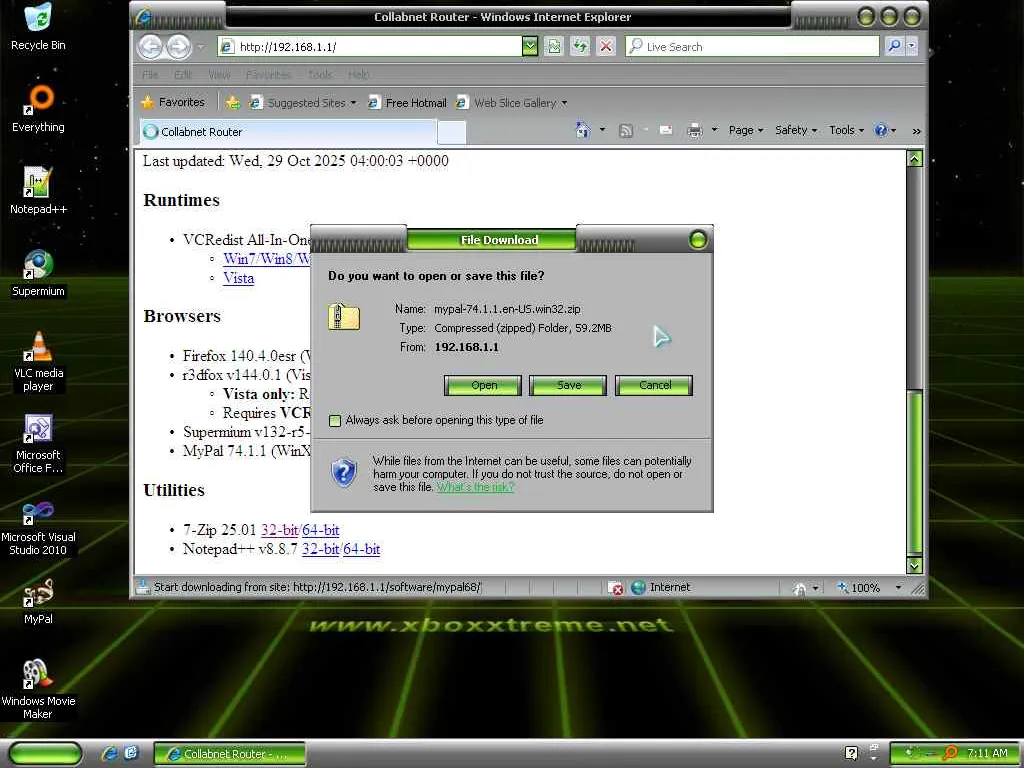This screenshot has height=768, width=1024.
Task: Select the Supermium desktop shortcut
Action: 38,273
